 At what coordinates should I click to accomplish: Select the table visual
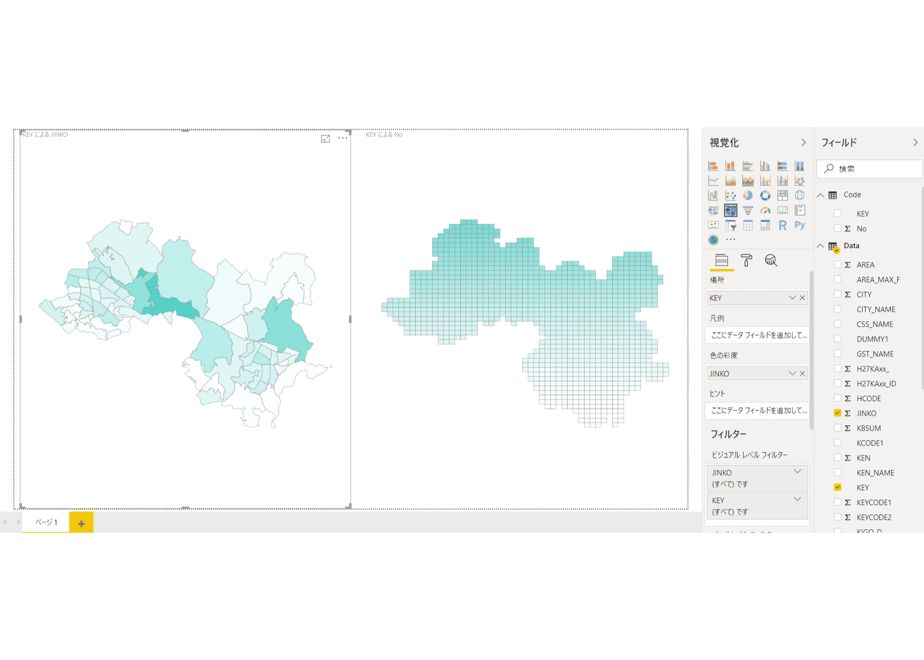[748, 225]
